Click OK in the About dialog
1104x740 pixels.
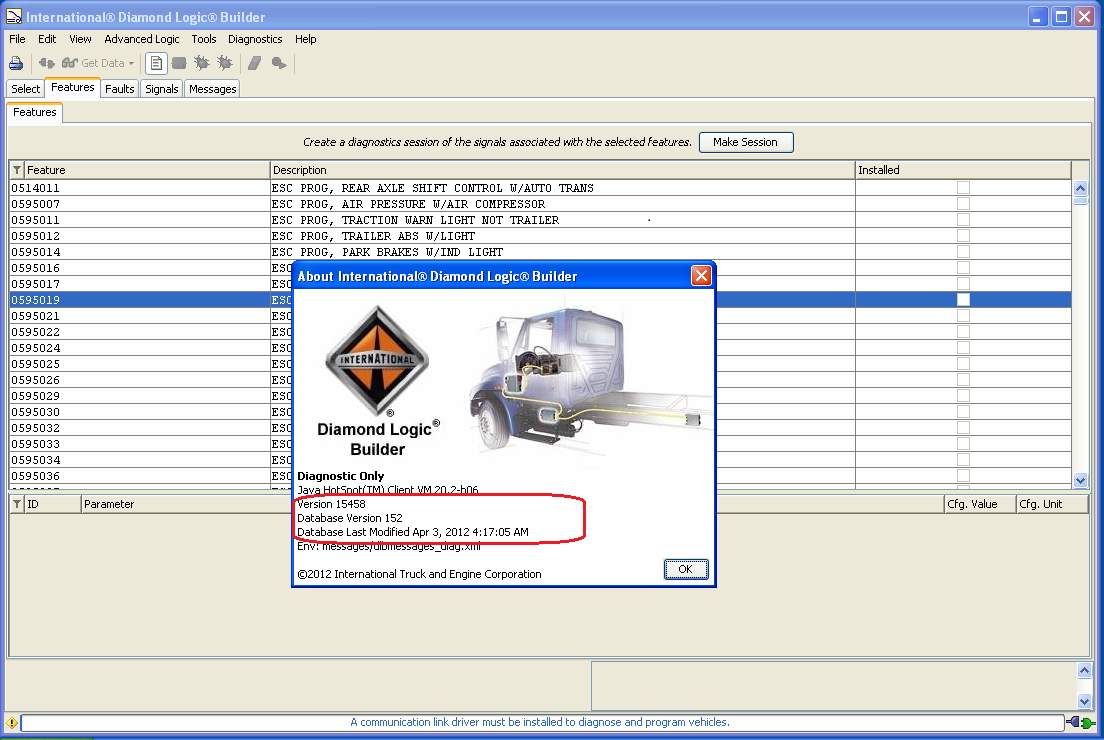click(x=685, y=569)
